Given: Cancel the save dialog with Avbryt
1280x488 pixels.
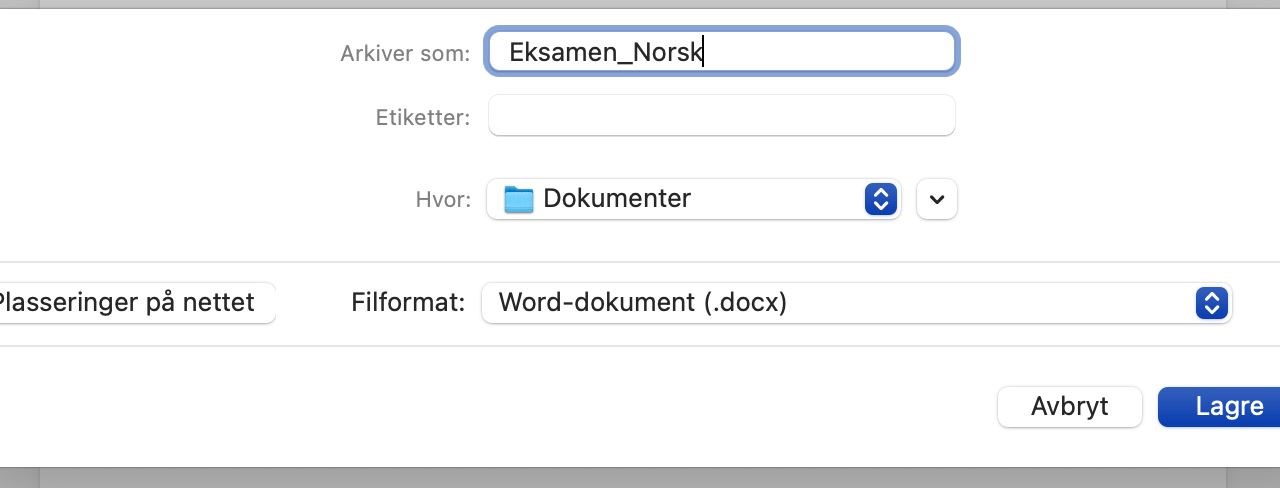Looking at the screenshot, I should pyautogui.click(x=1070, y=407).
